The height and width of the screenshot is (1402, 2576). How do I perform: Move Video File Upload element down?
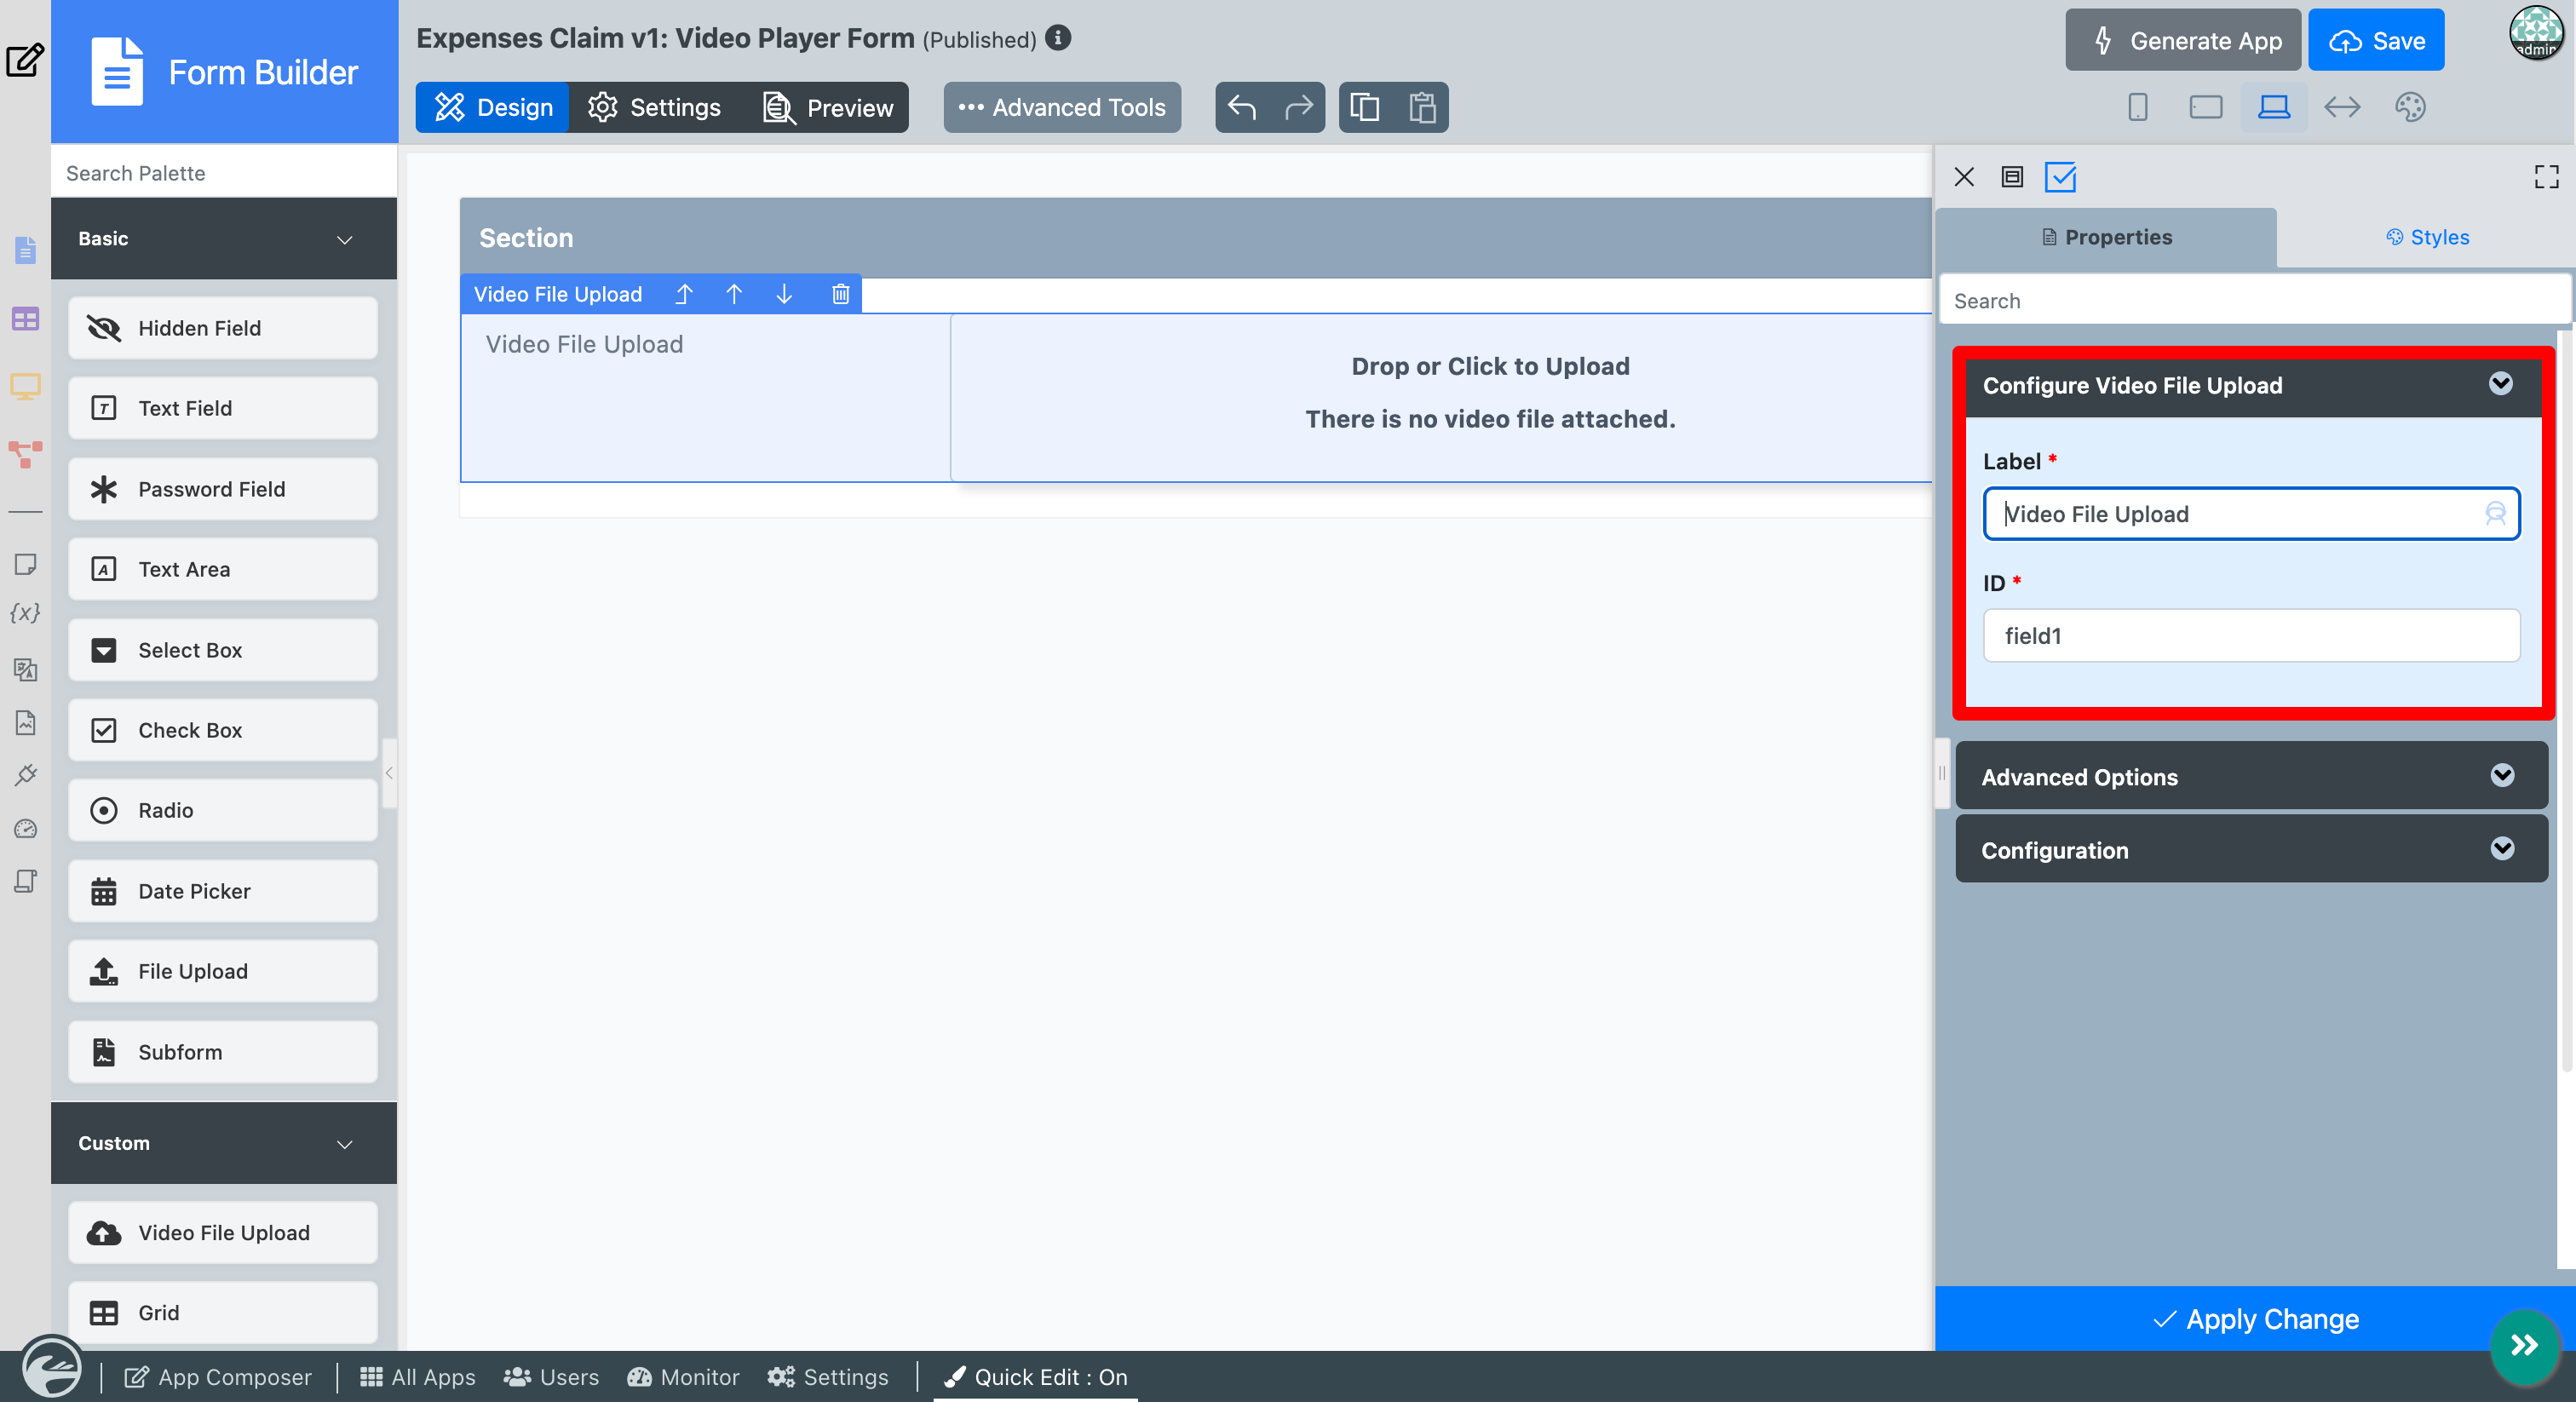pyautogui.click(x=784, y=294)
